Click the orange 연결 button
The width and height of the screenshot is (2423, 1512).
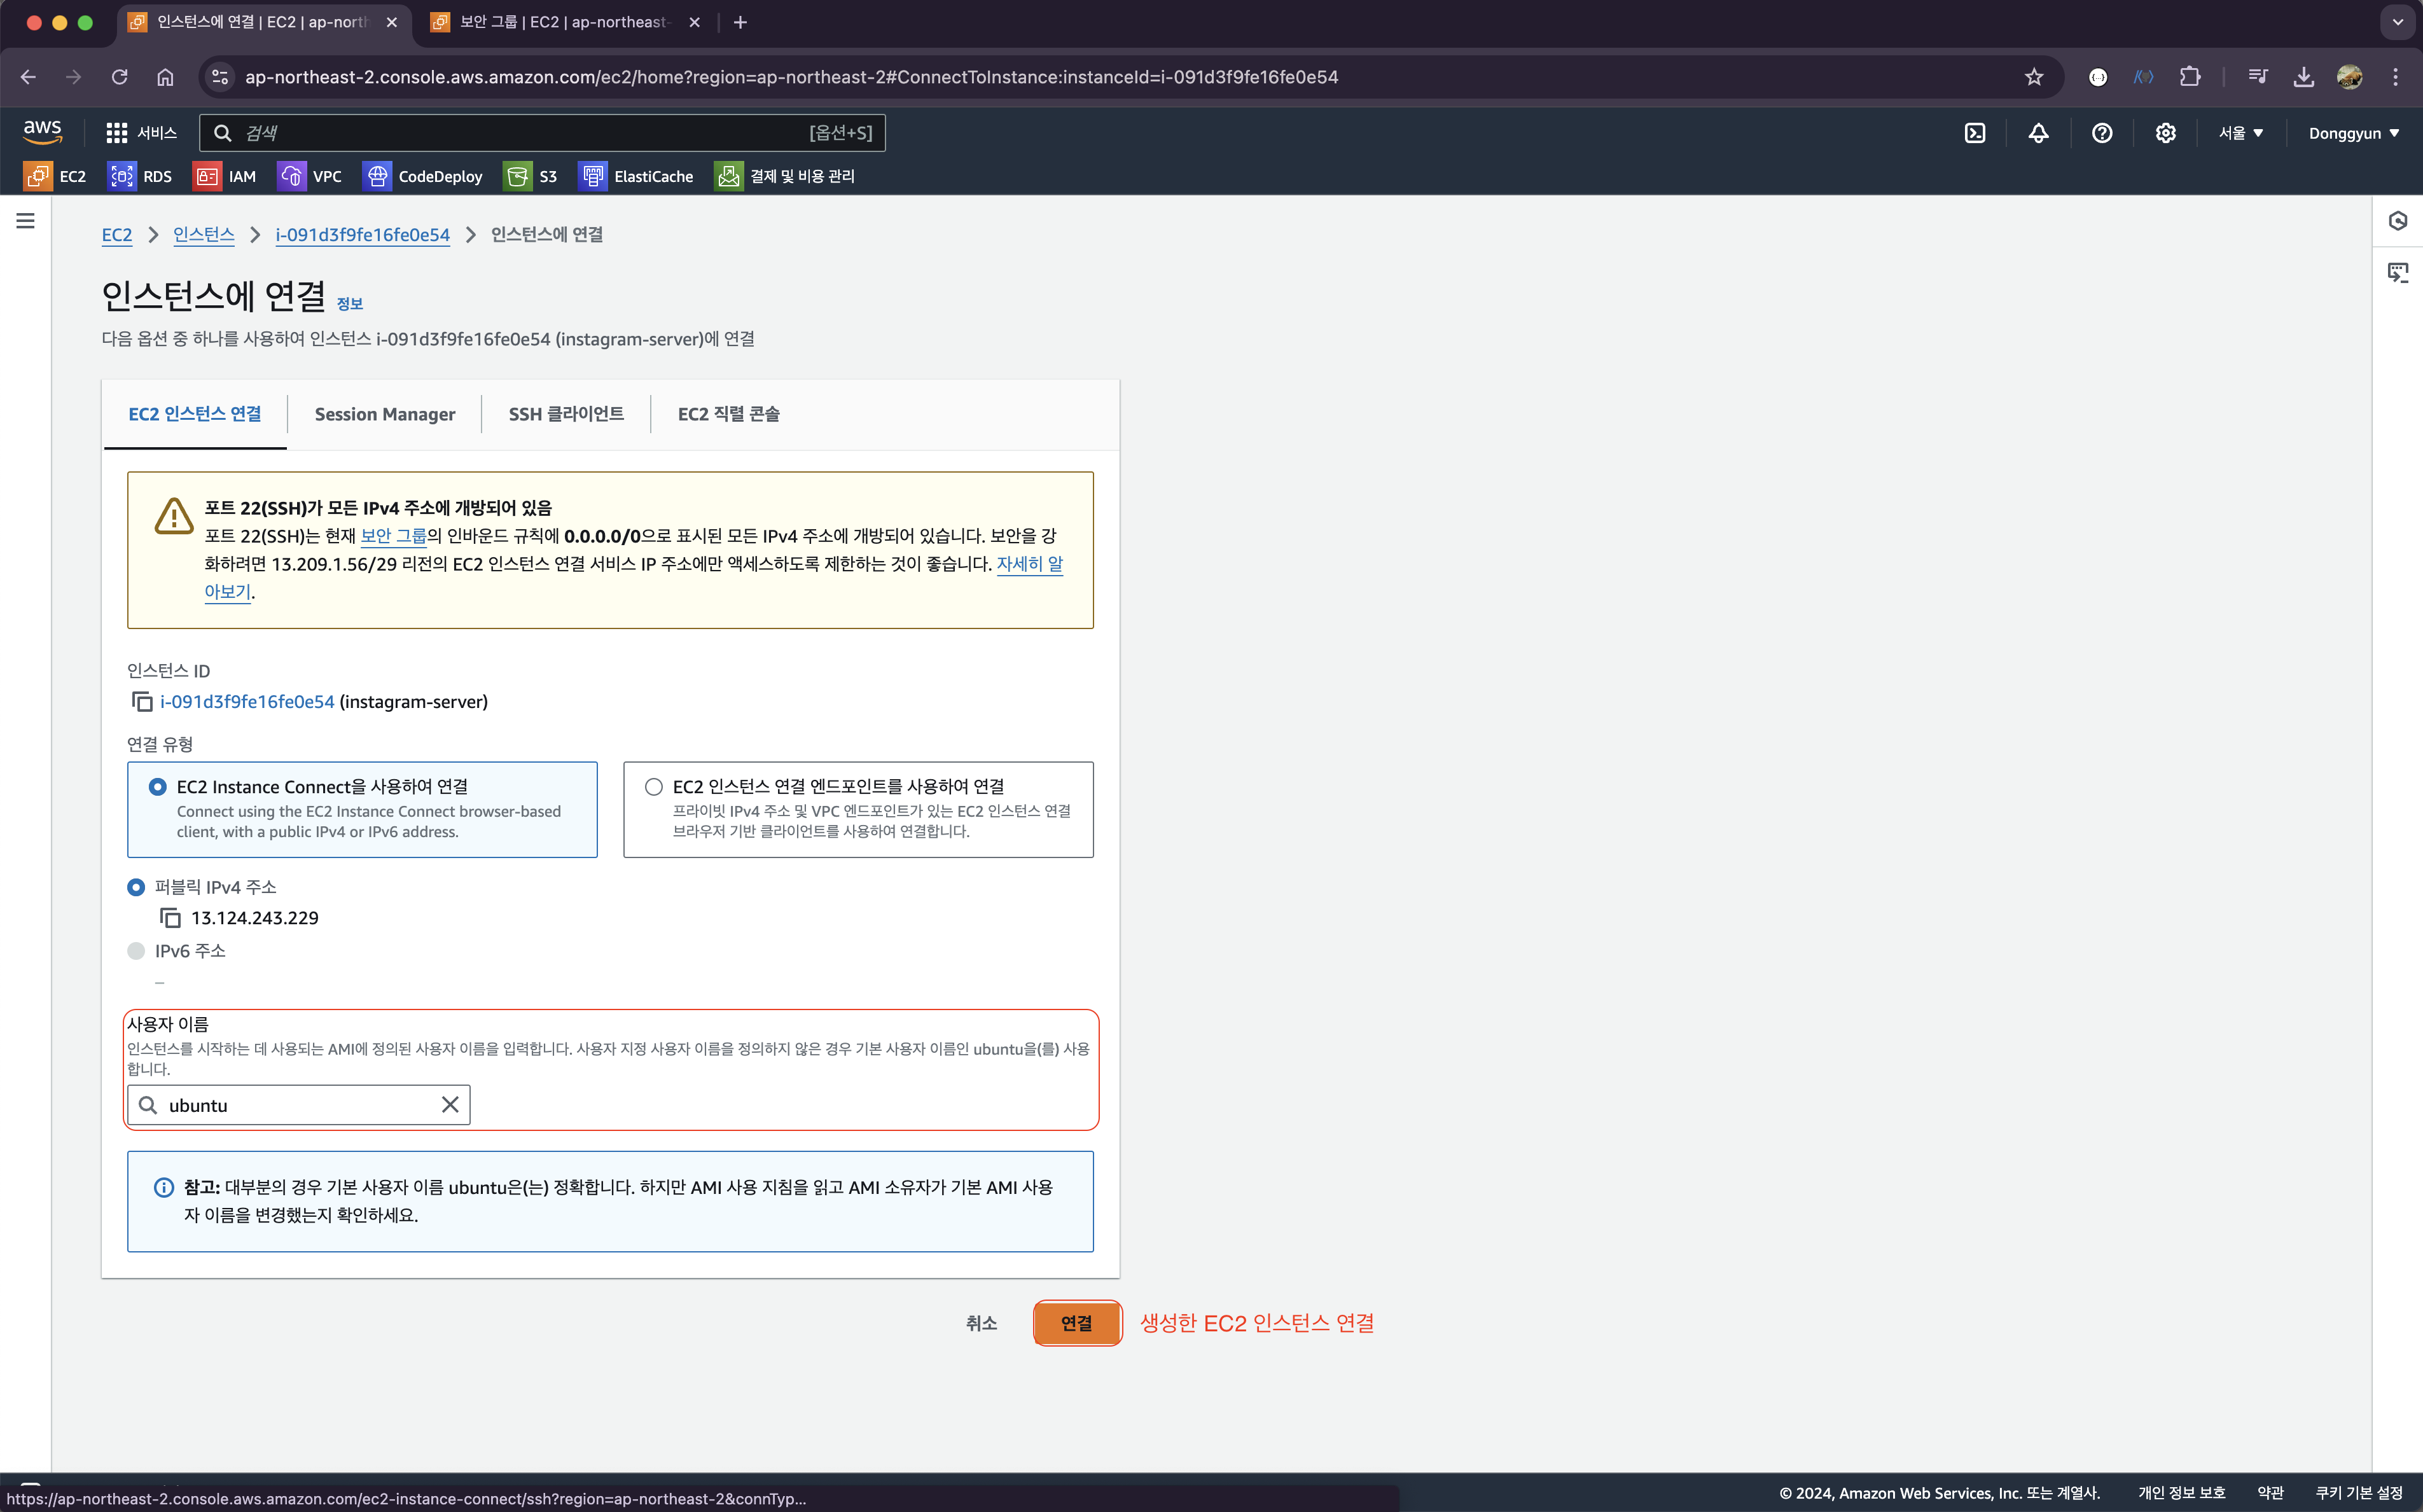pos(1076,1323)
